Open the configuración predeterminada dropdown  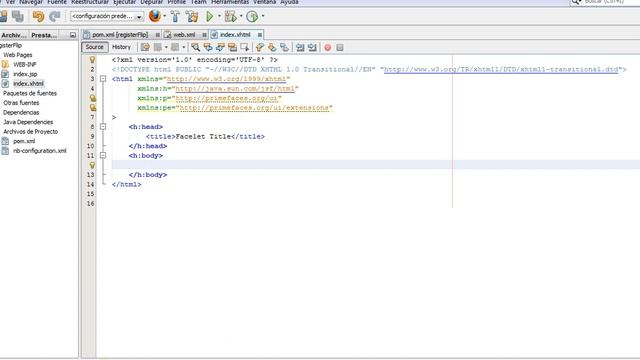point(107,16)
